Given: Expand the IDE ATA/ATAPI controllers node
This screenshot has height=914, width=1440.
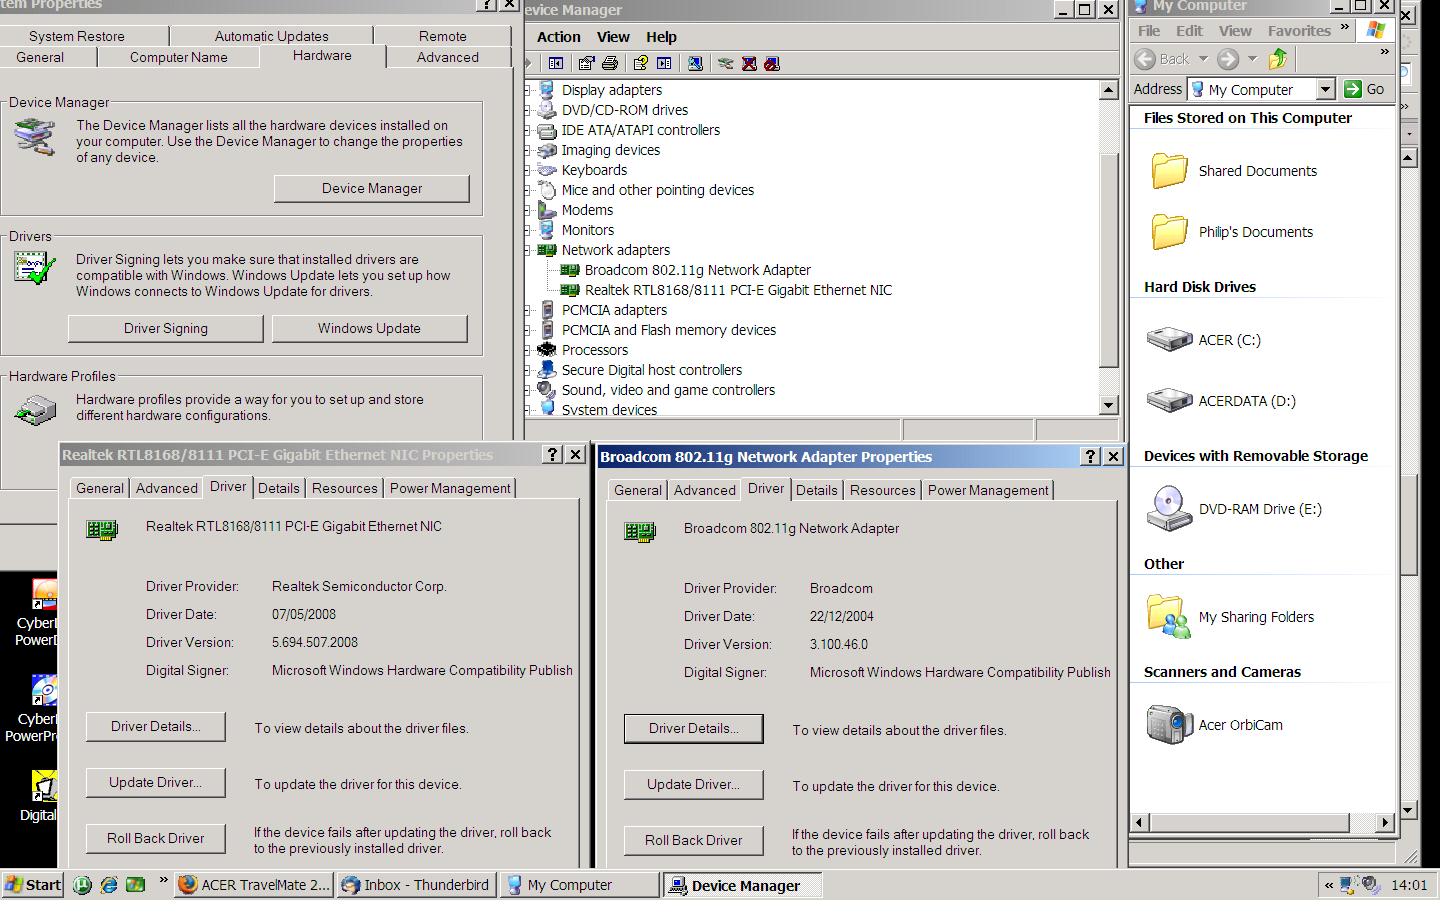Looking at the screenshot, I should [529, 130].
